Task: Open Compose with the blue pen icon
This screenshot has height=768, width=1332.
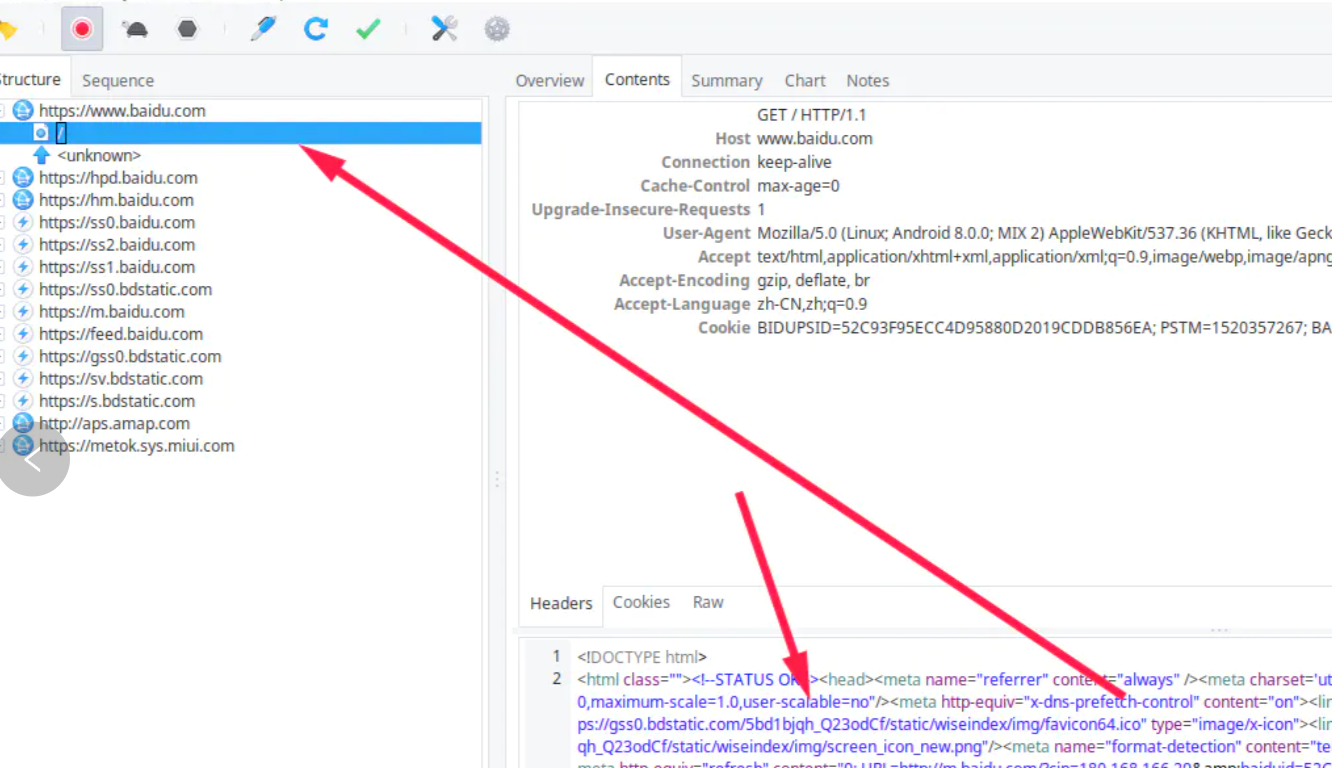Action: [263, 29]
